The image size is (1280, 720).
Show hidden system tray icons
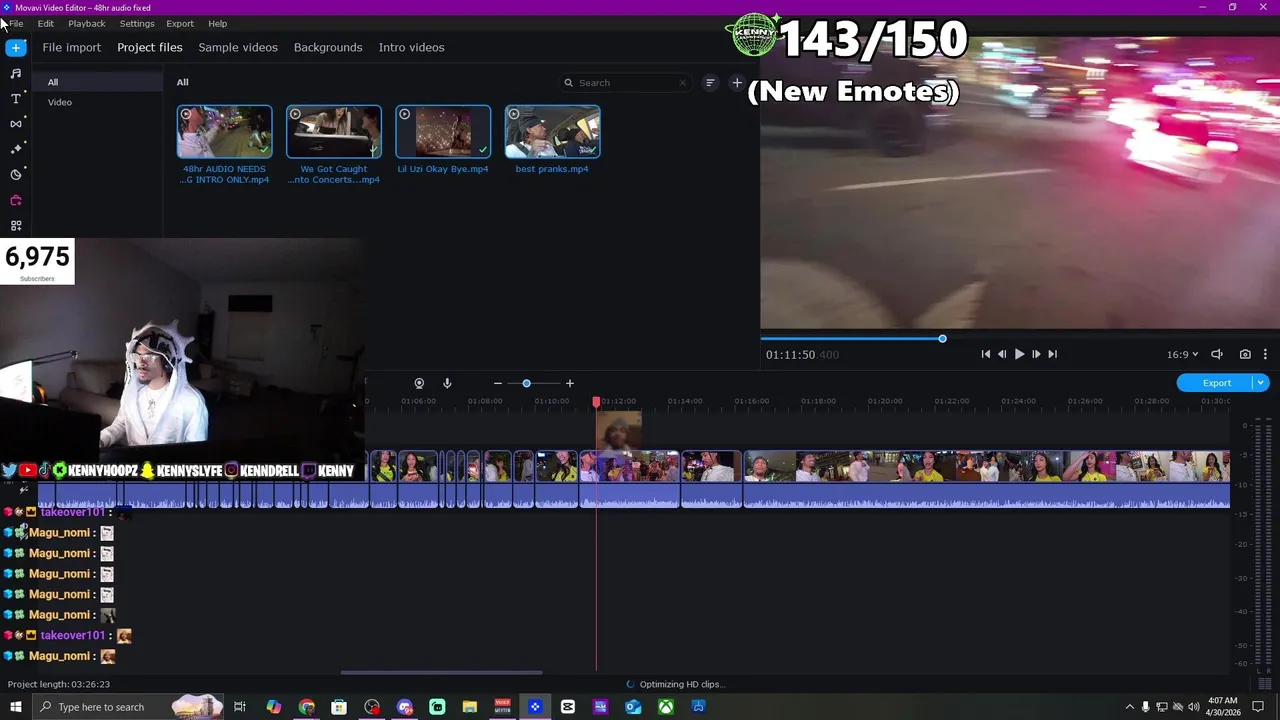(1130, 707)
